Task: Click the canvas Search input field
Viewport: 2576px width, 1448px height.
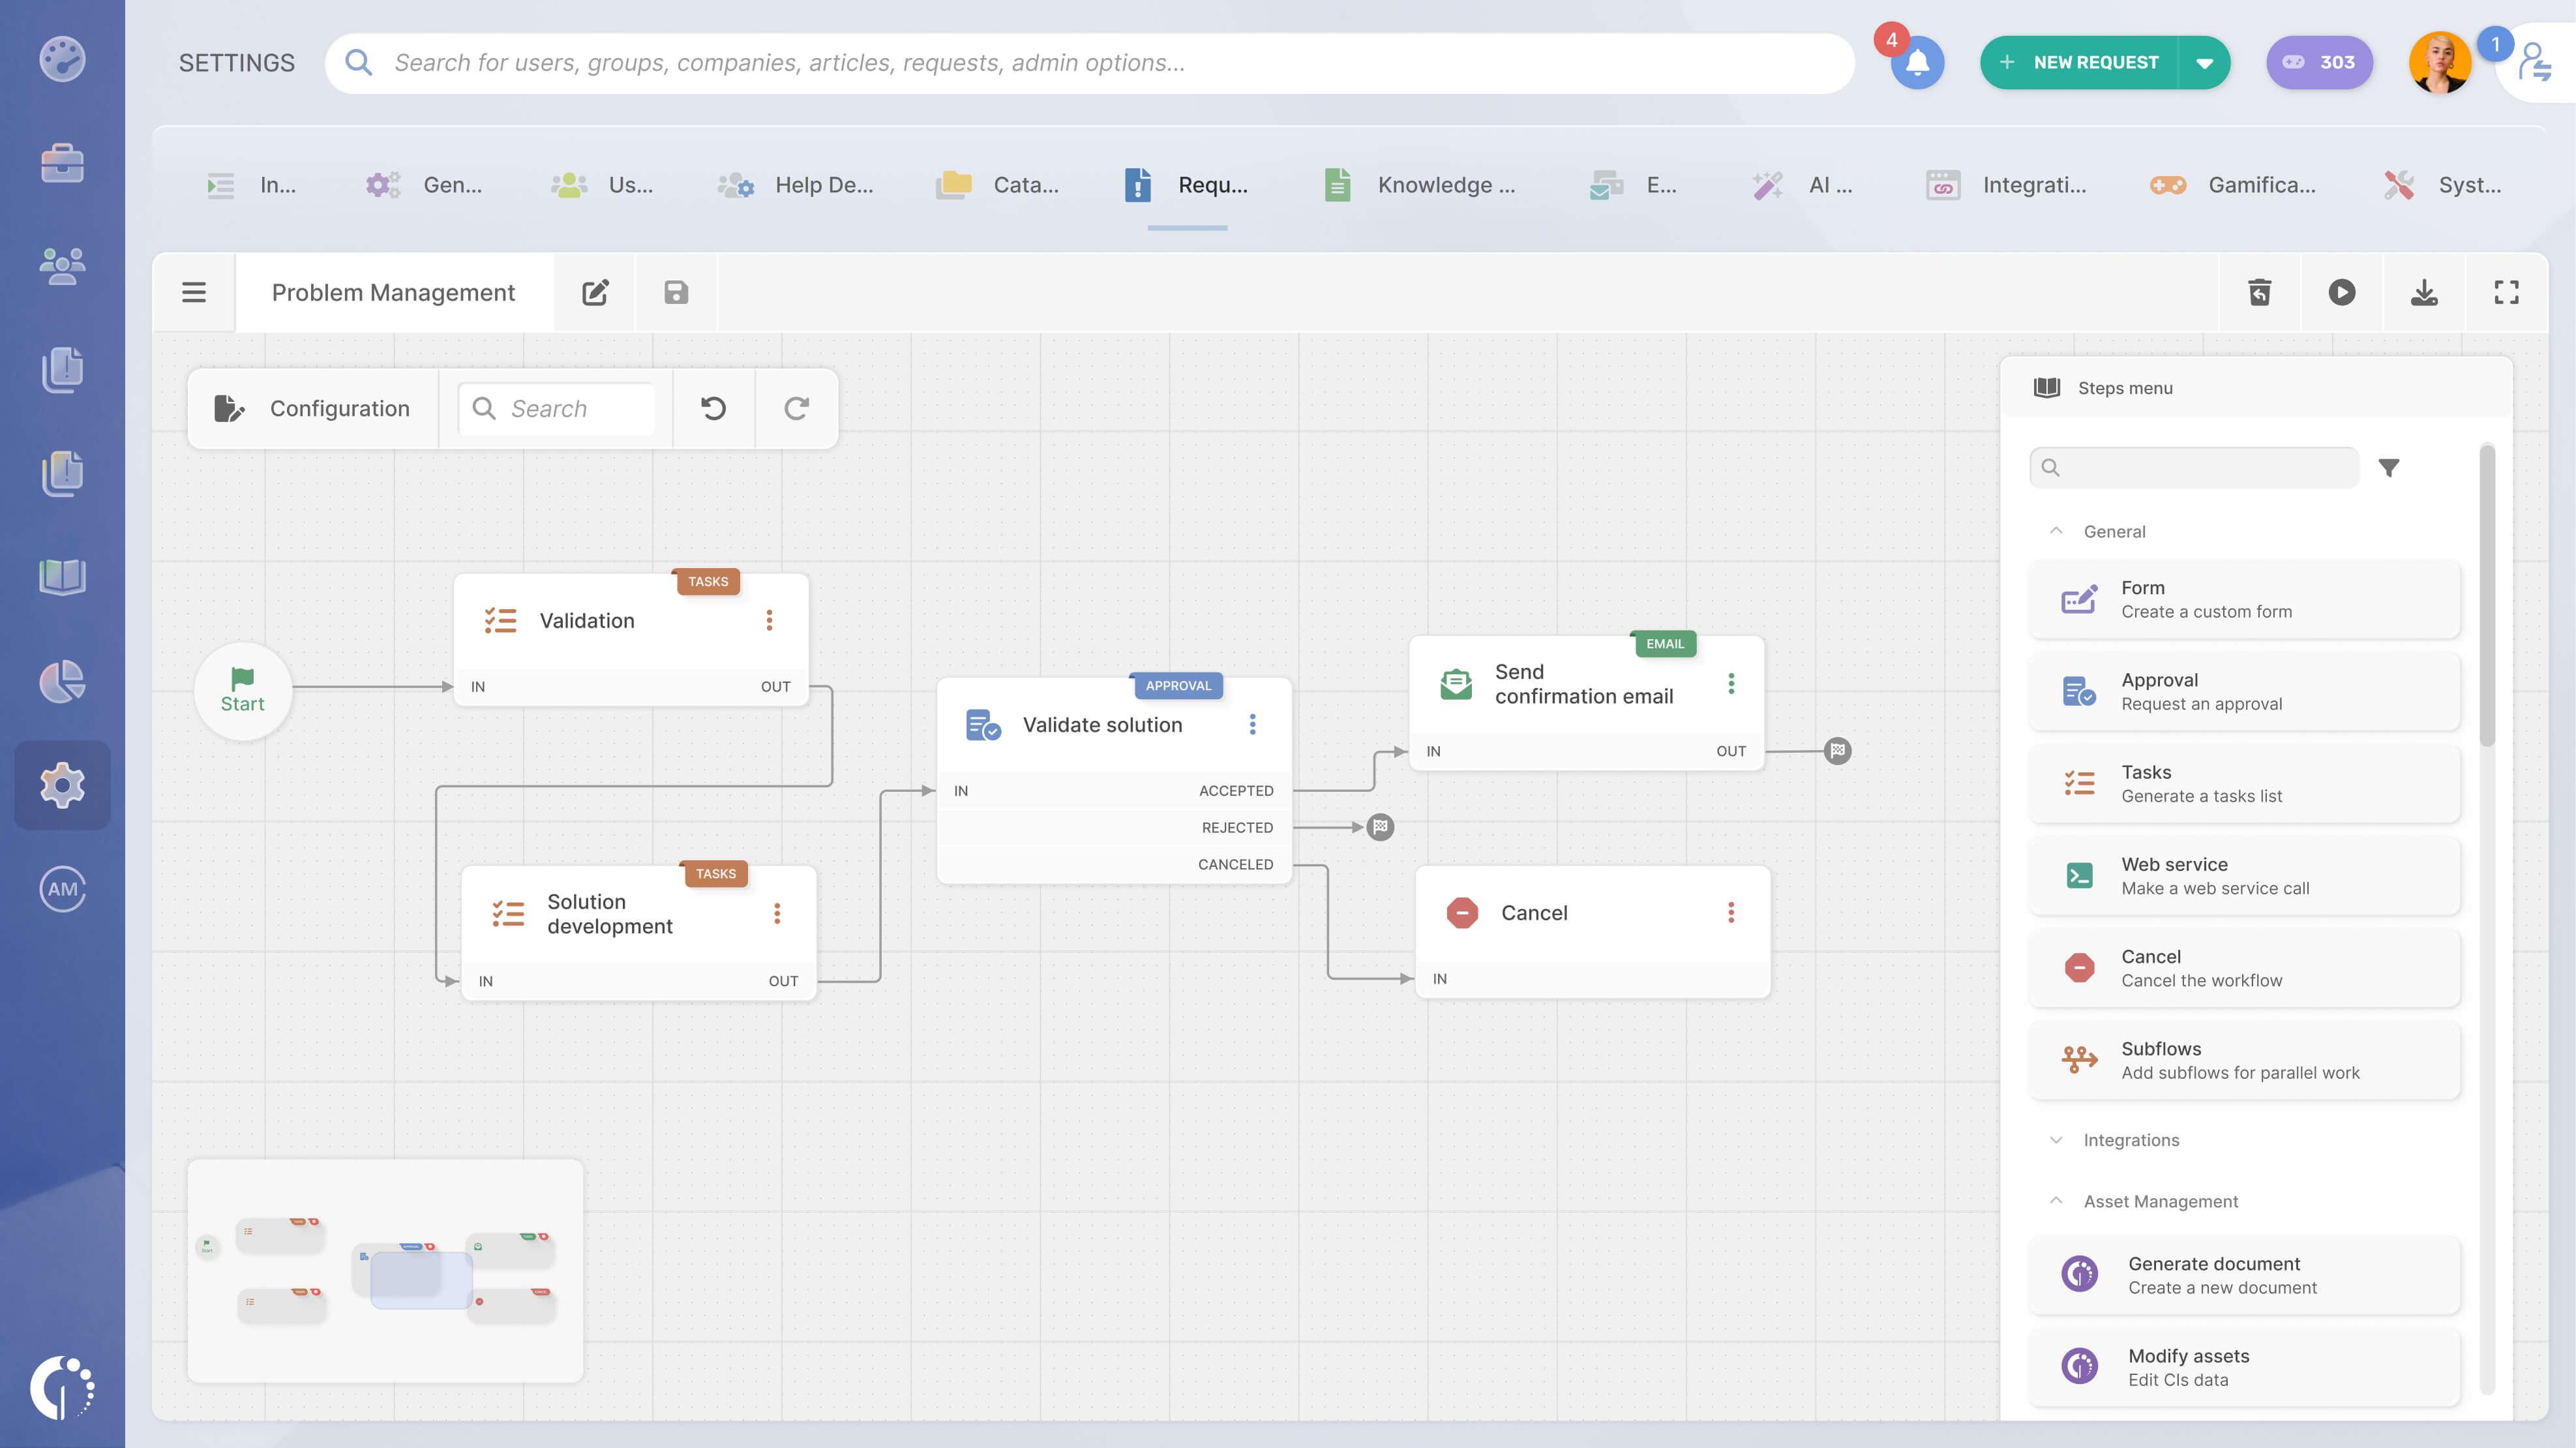Action: point(557,408)
